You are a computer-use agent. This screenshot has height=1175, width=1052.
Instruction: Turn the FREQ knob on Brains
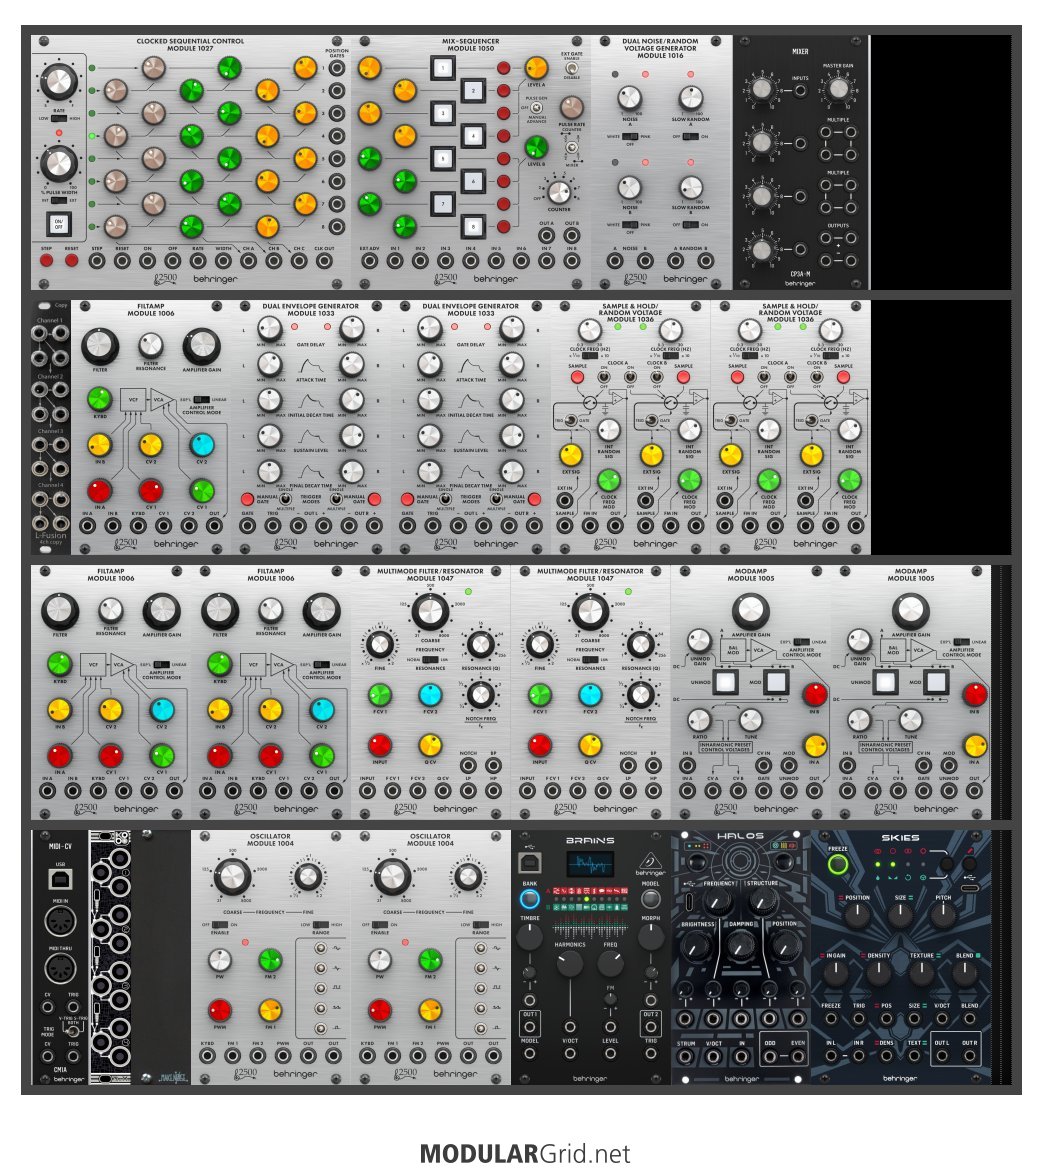click(x=611, y=962)
